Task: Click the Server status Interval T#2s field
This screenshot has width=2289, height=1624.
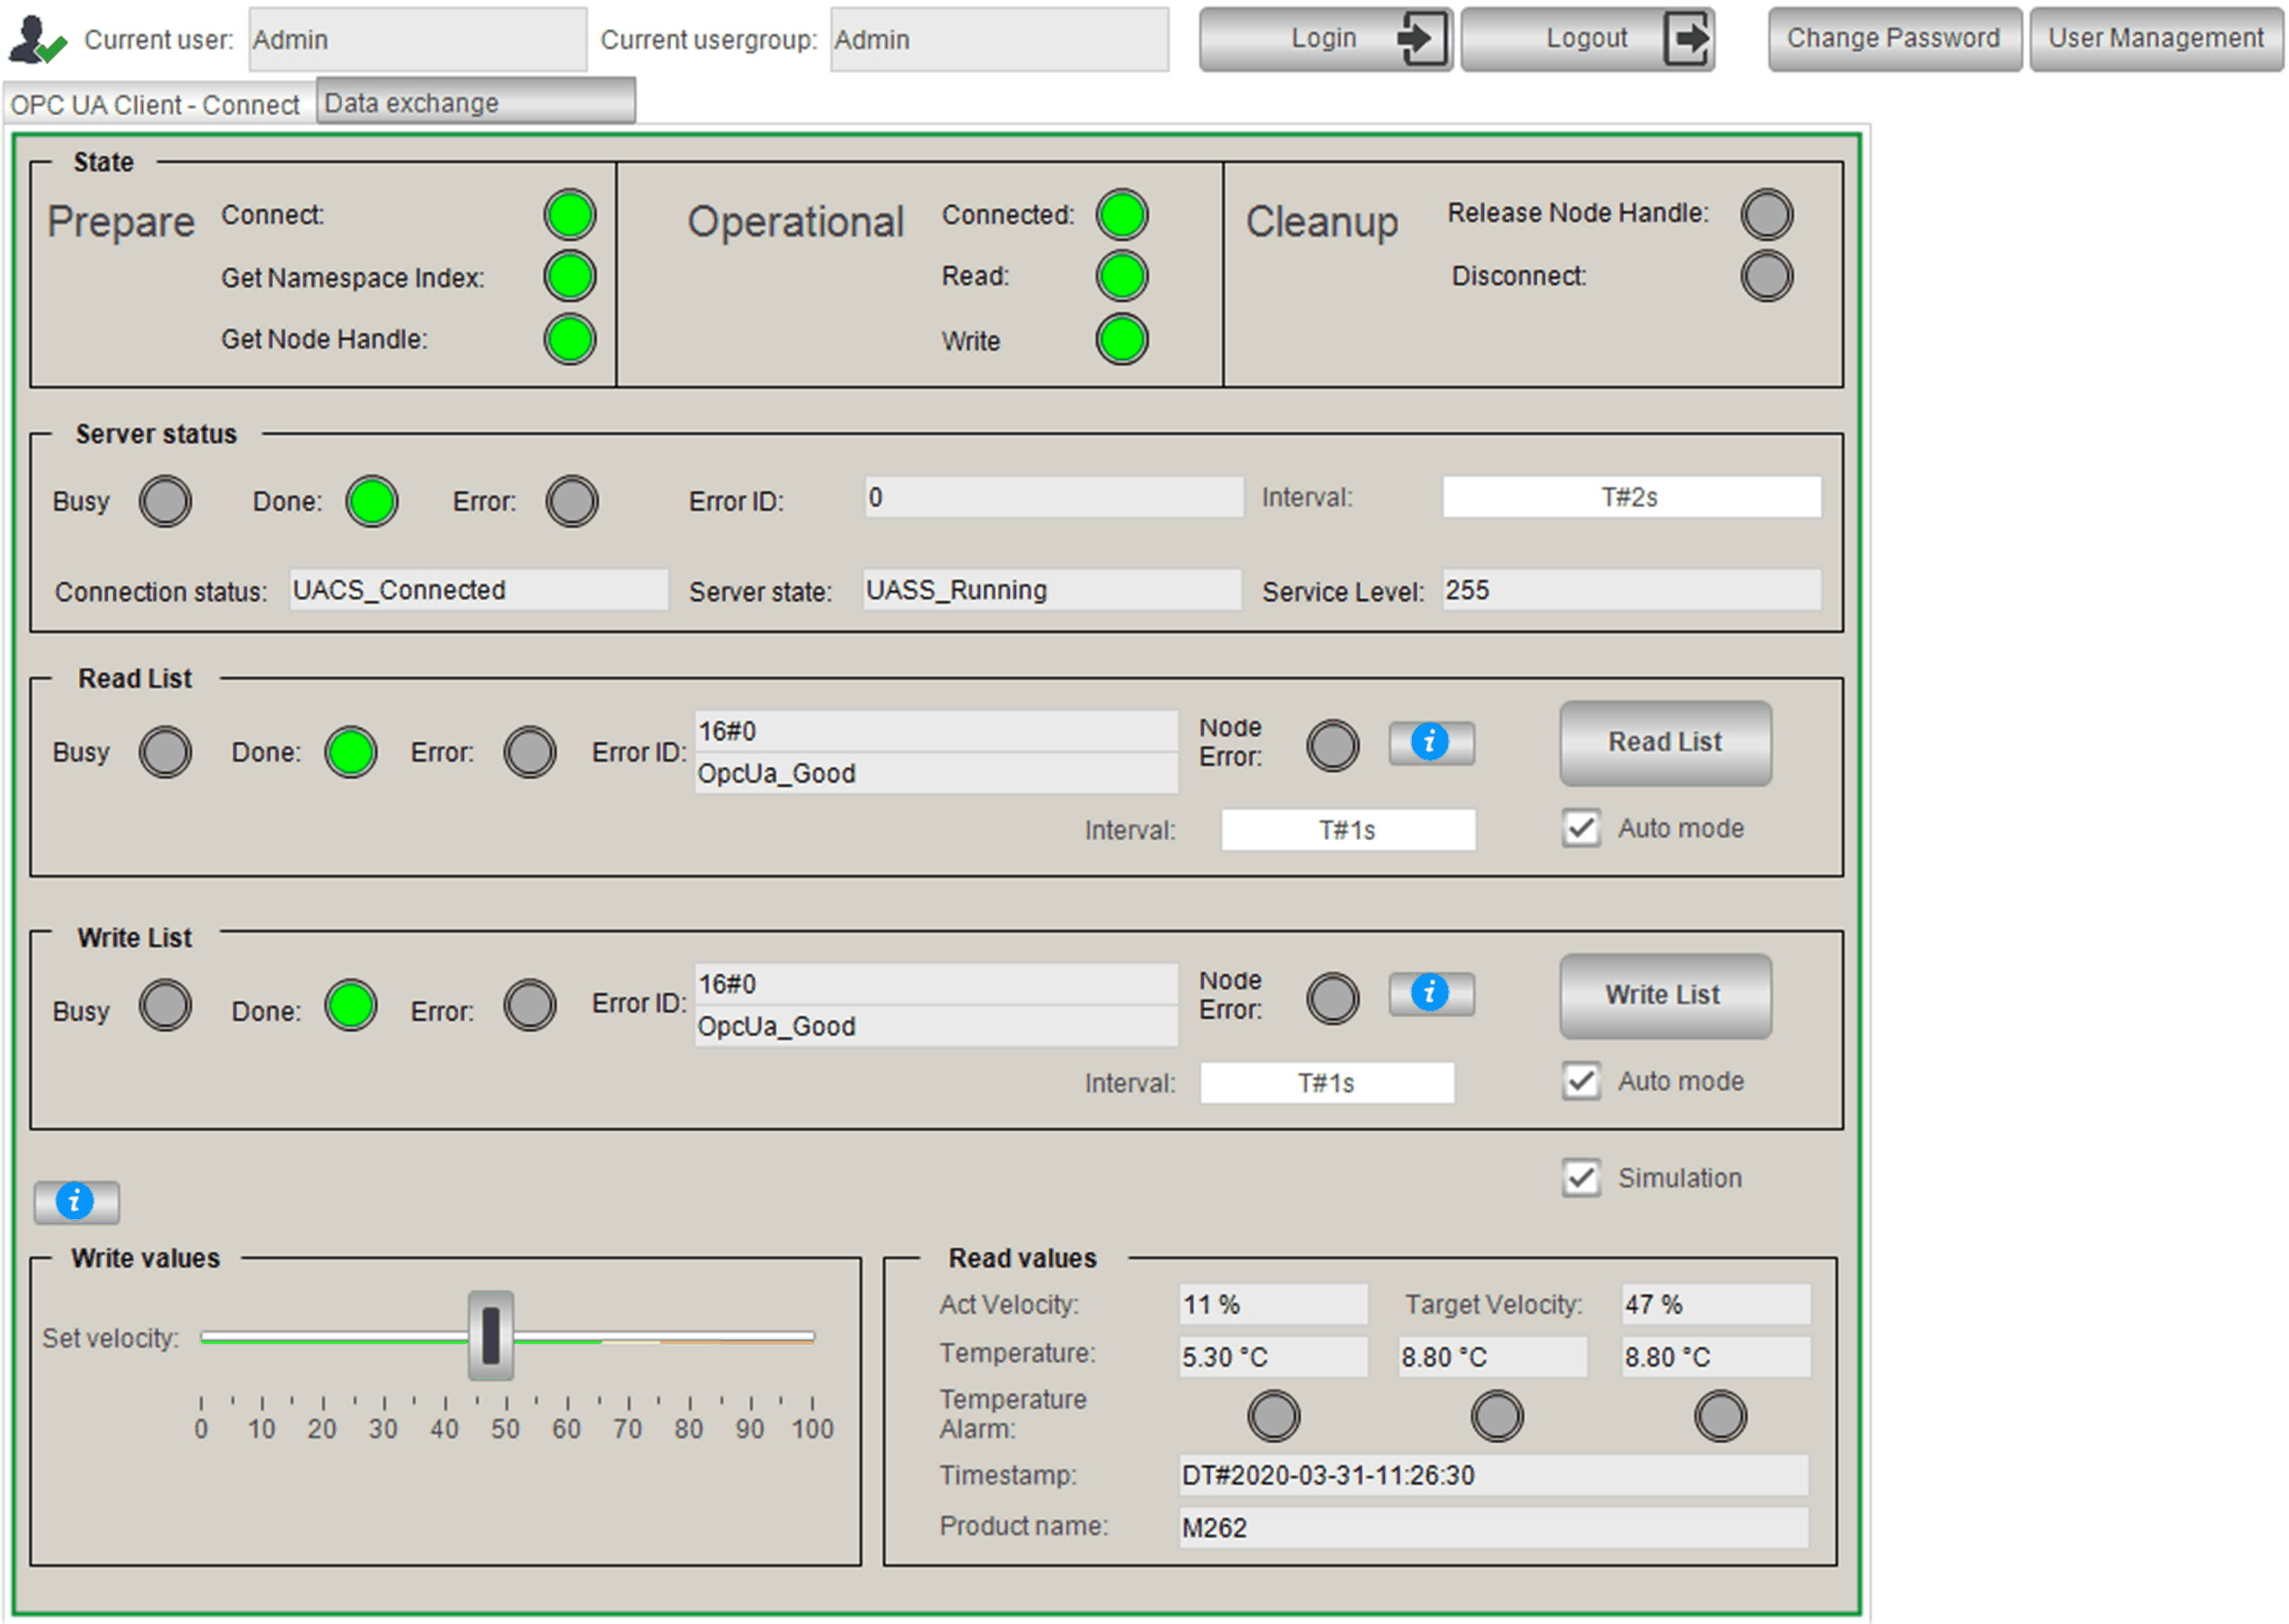Action: 1630,497
